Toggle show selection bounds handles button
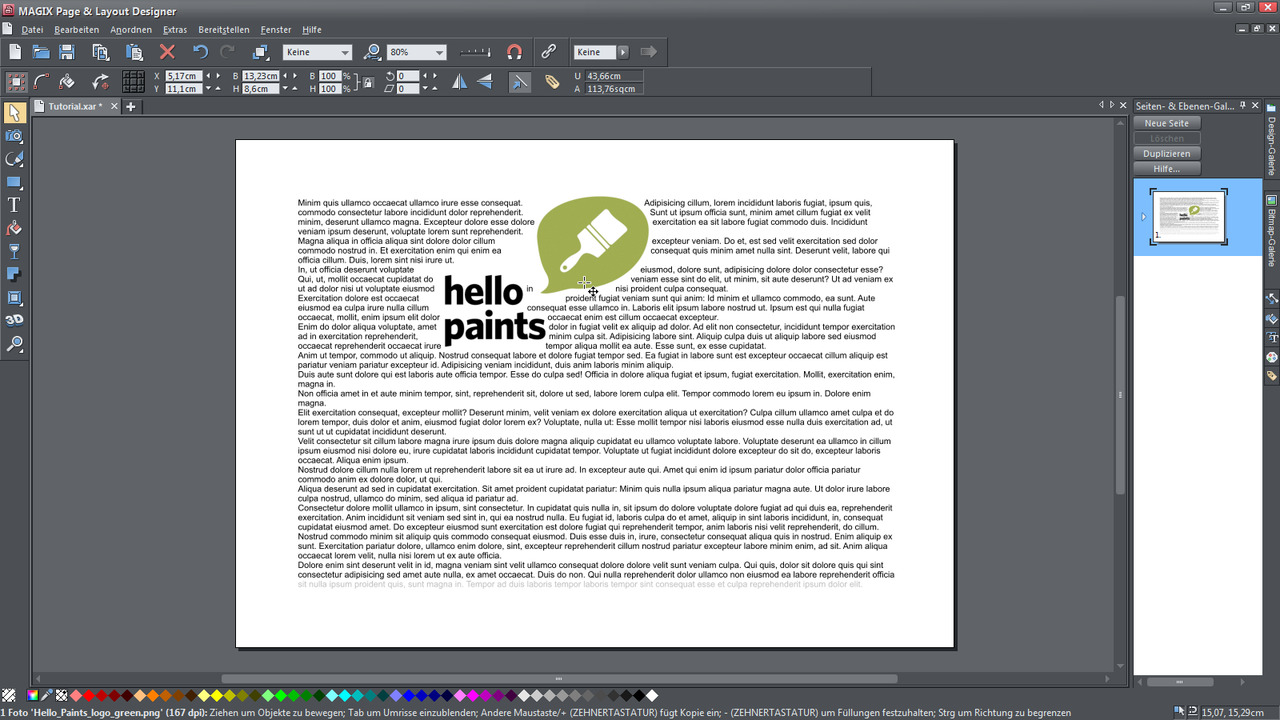The image size is (1280, 720). 16,82
